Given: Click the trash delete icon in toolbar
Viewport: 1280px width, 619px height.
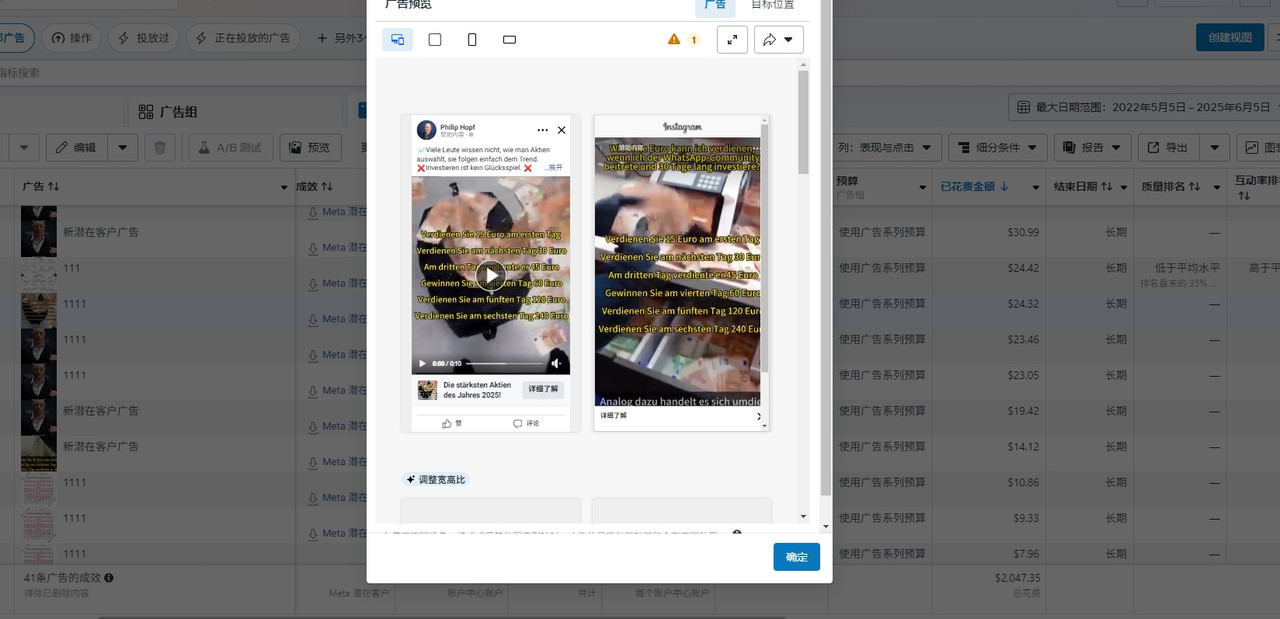Looking at the screenshot, I should (x=160, y=148).
